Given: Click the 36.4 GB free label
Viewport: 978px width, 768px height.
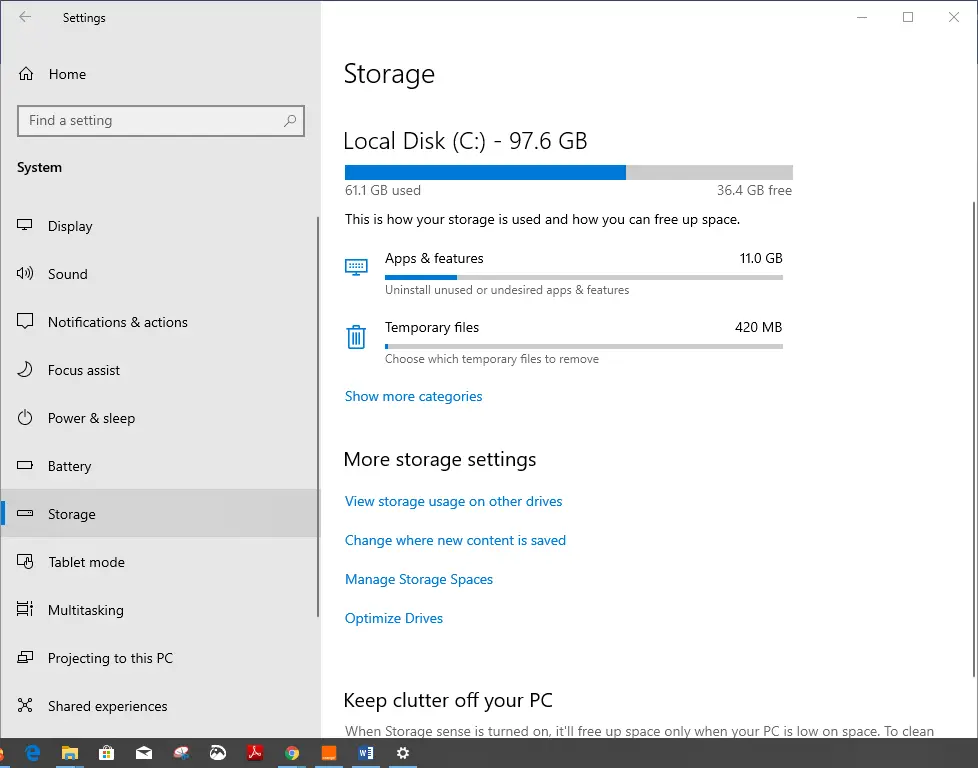Looking at the screenshot, I should 754,190.
